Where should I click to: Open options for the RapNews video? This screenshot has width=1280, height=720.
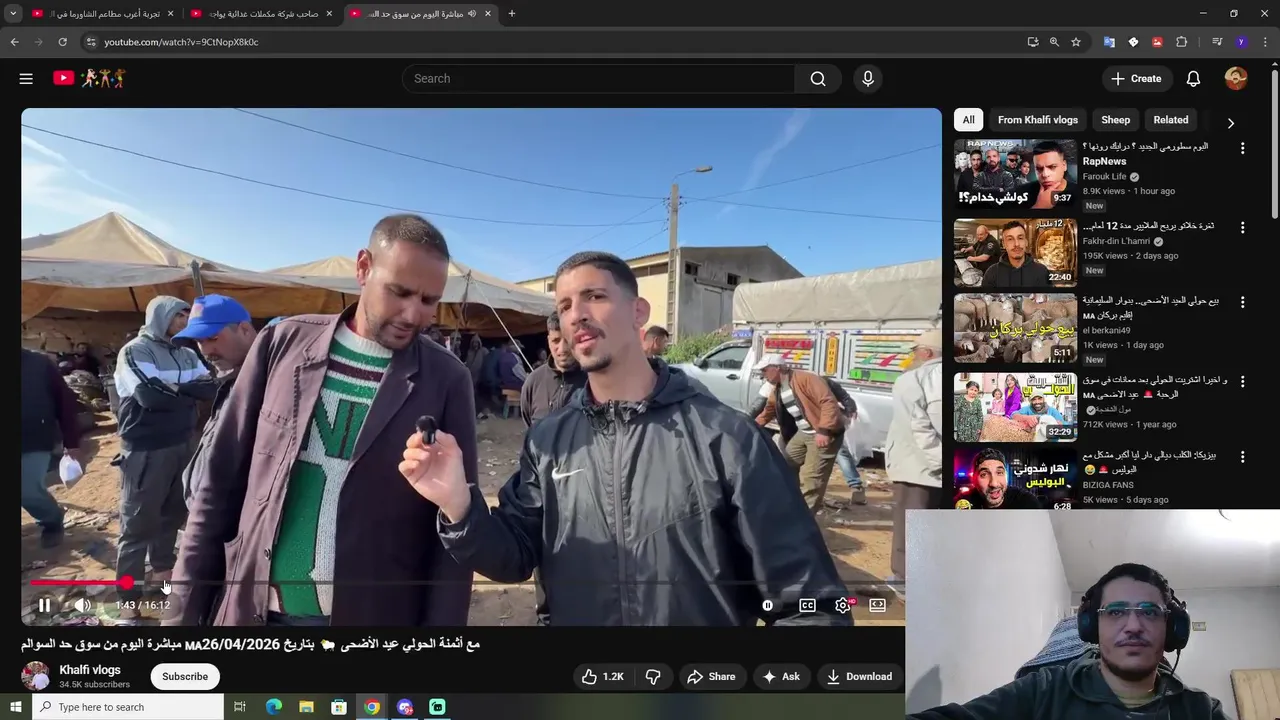pos(1242,148)
